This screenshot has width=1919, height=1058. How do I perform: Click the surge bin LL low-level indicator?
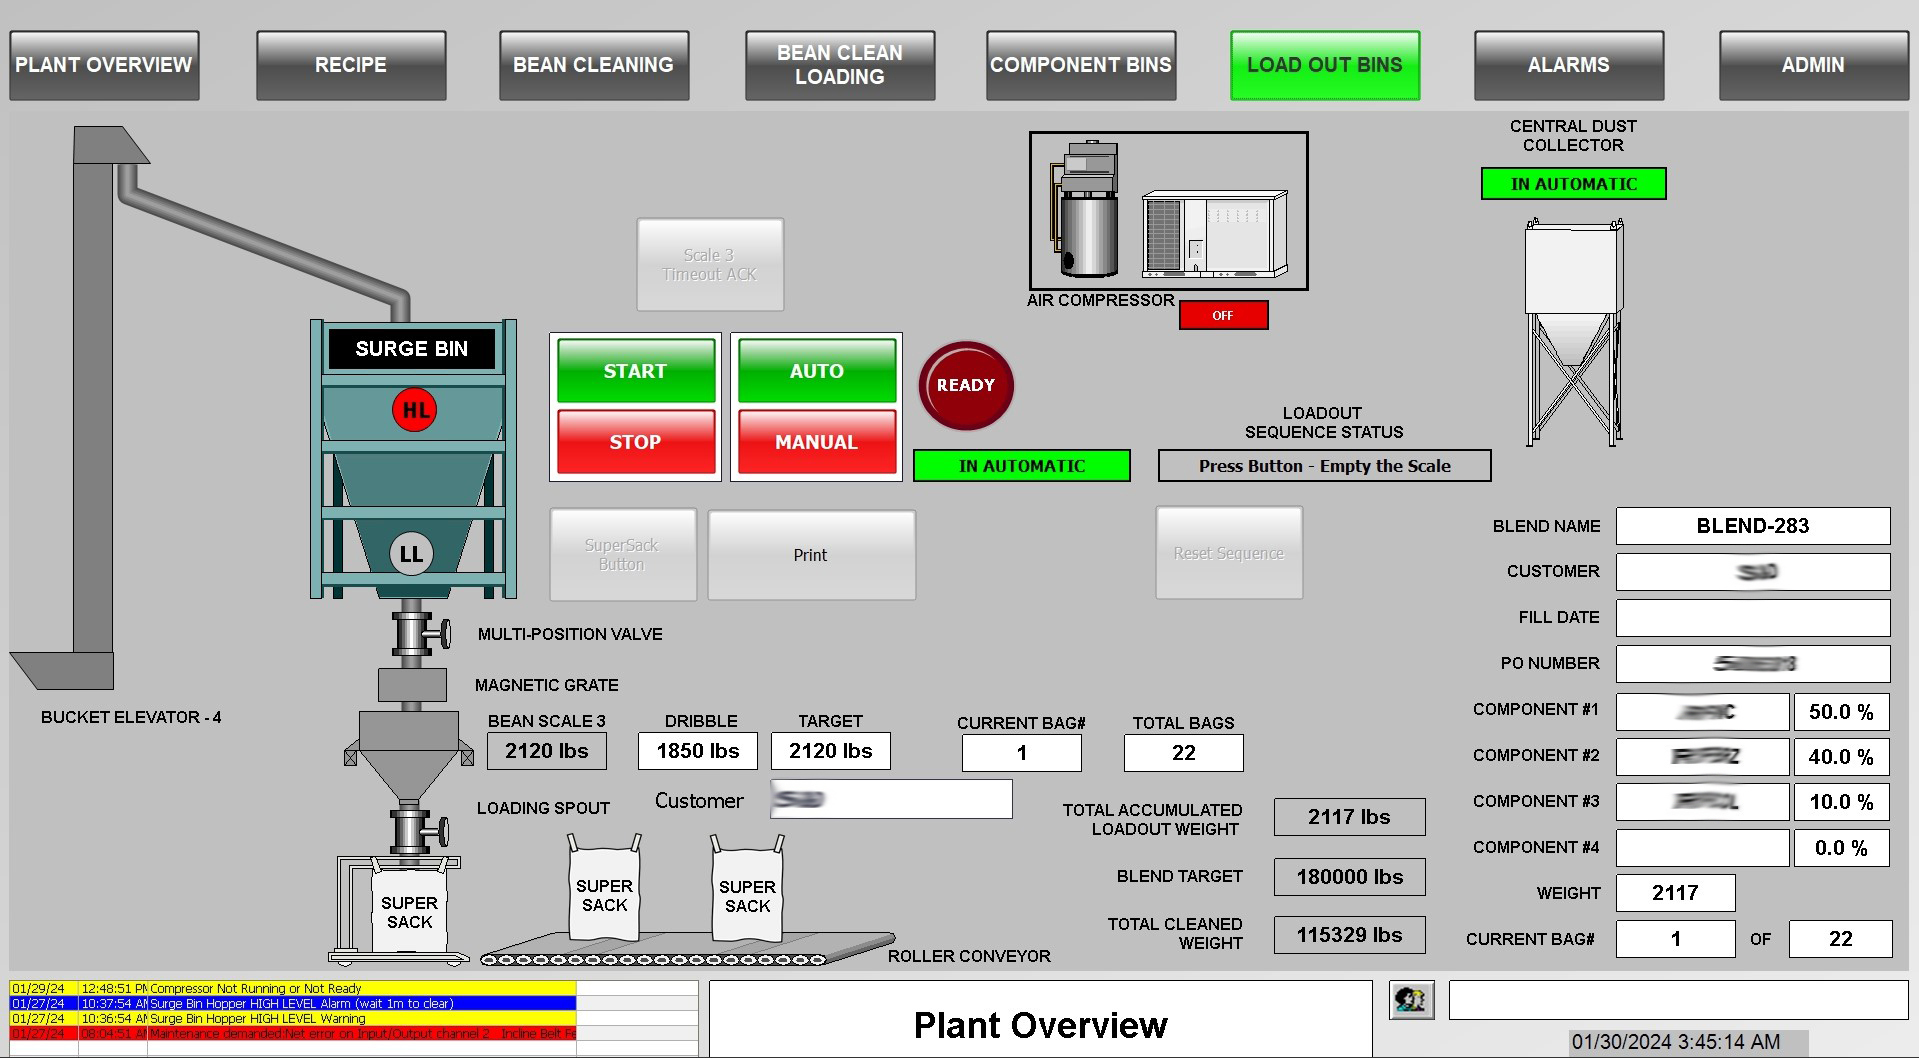[411, 554]
